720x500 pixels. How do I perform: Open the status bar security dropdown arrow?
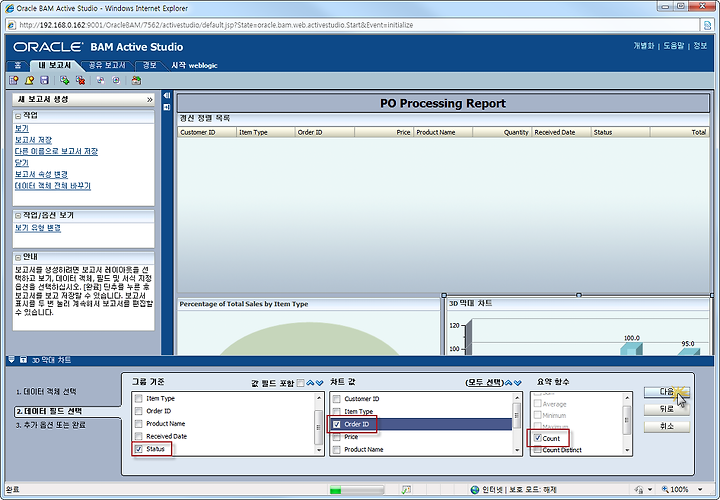pos(649,490)
